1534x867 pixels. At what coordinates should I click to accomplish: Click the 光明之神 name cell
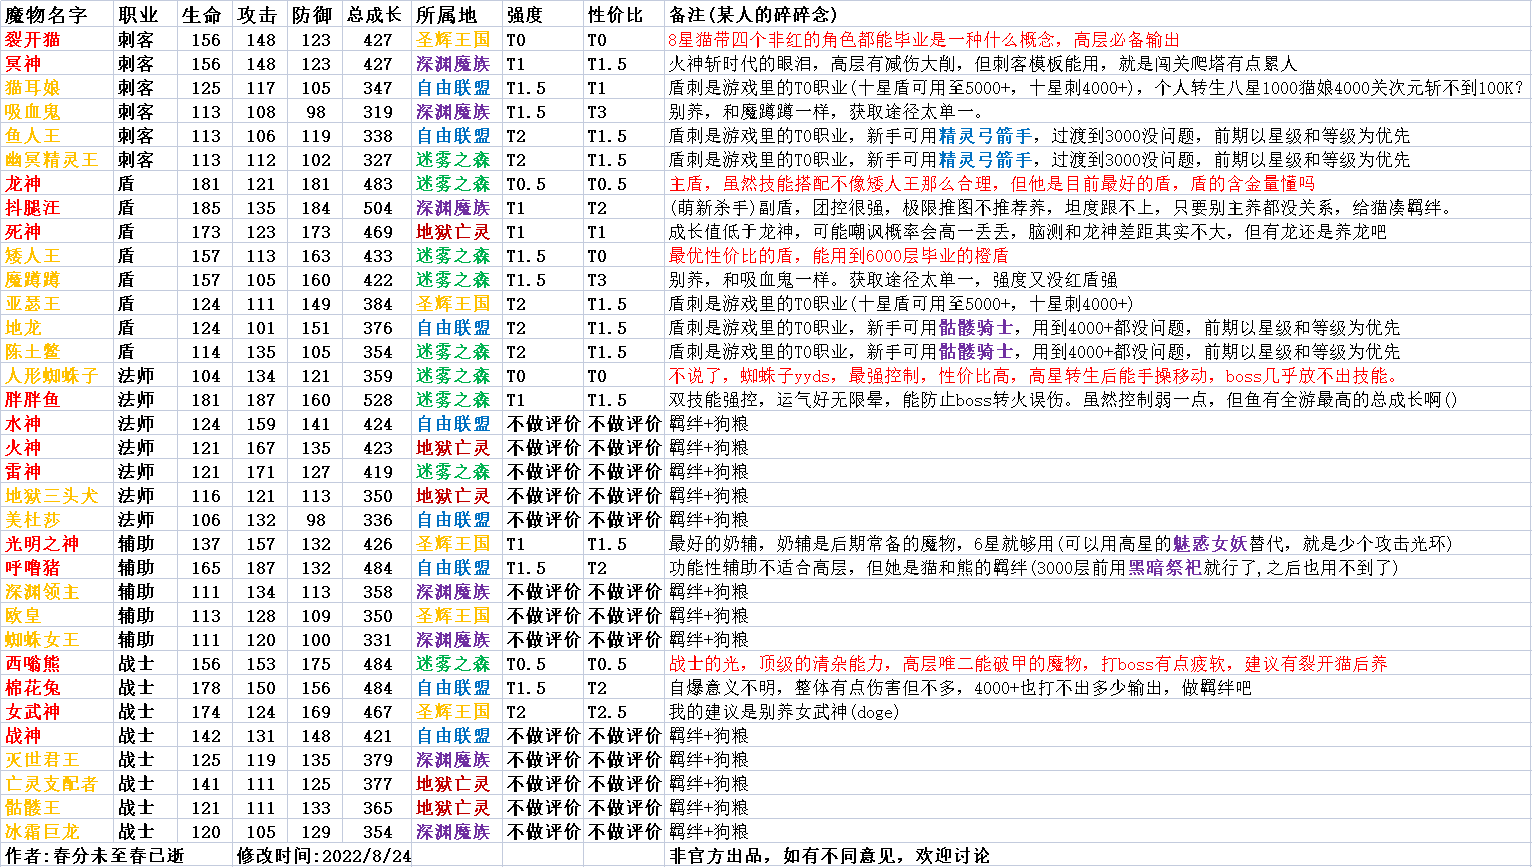42,544
